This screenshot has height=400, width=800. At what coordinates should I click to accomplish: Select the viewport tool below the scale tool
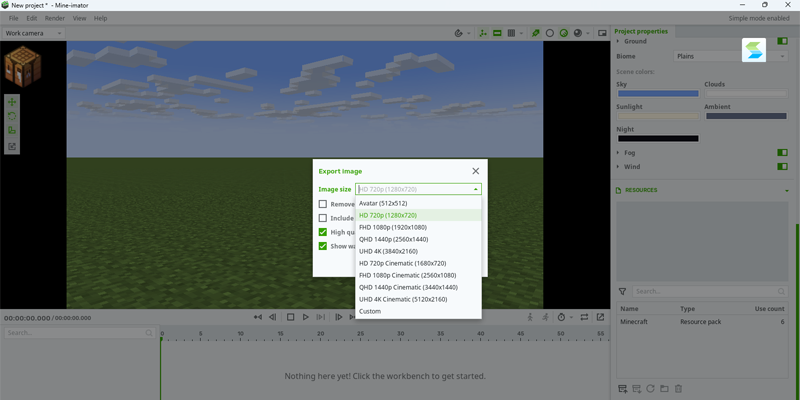click(12, 147)
